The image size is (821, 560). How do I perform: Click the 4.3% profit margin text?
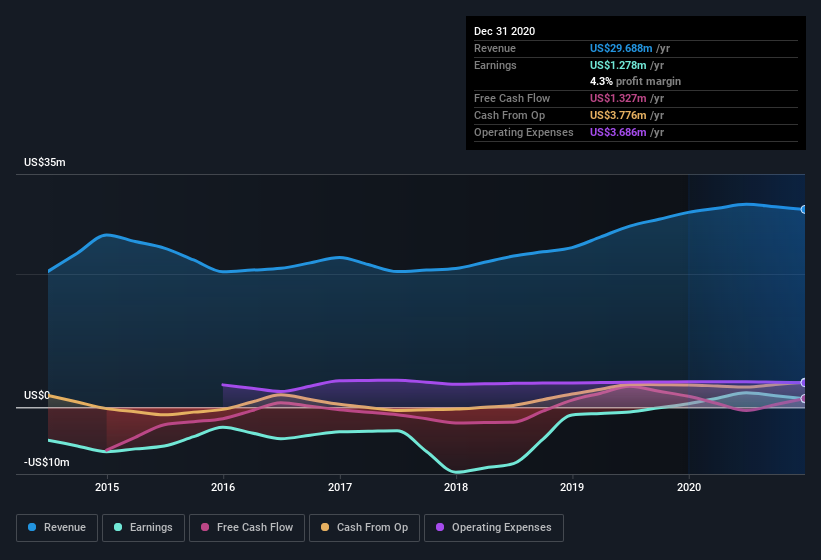pos(635,81)
